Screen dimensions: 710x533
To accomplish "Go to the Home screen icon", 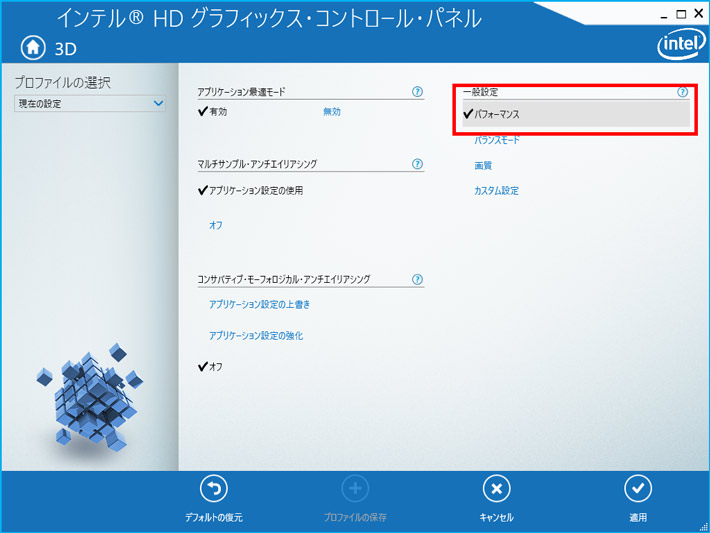I will click(33, 48).
